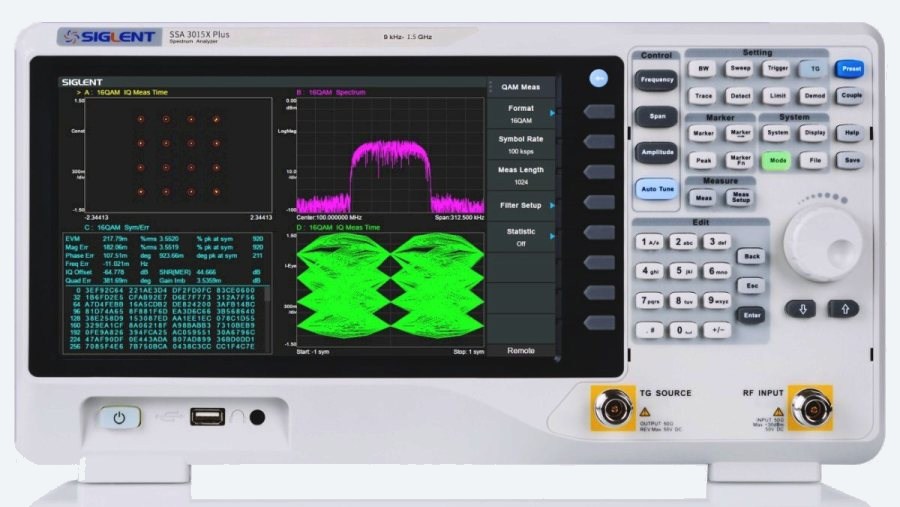Click the physical softkey beside Statistic
900x507 pixels.
tap(599, 232)
